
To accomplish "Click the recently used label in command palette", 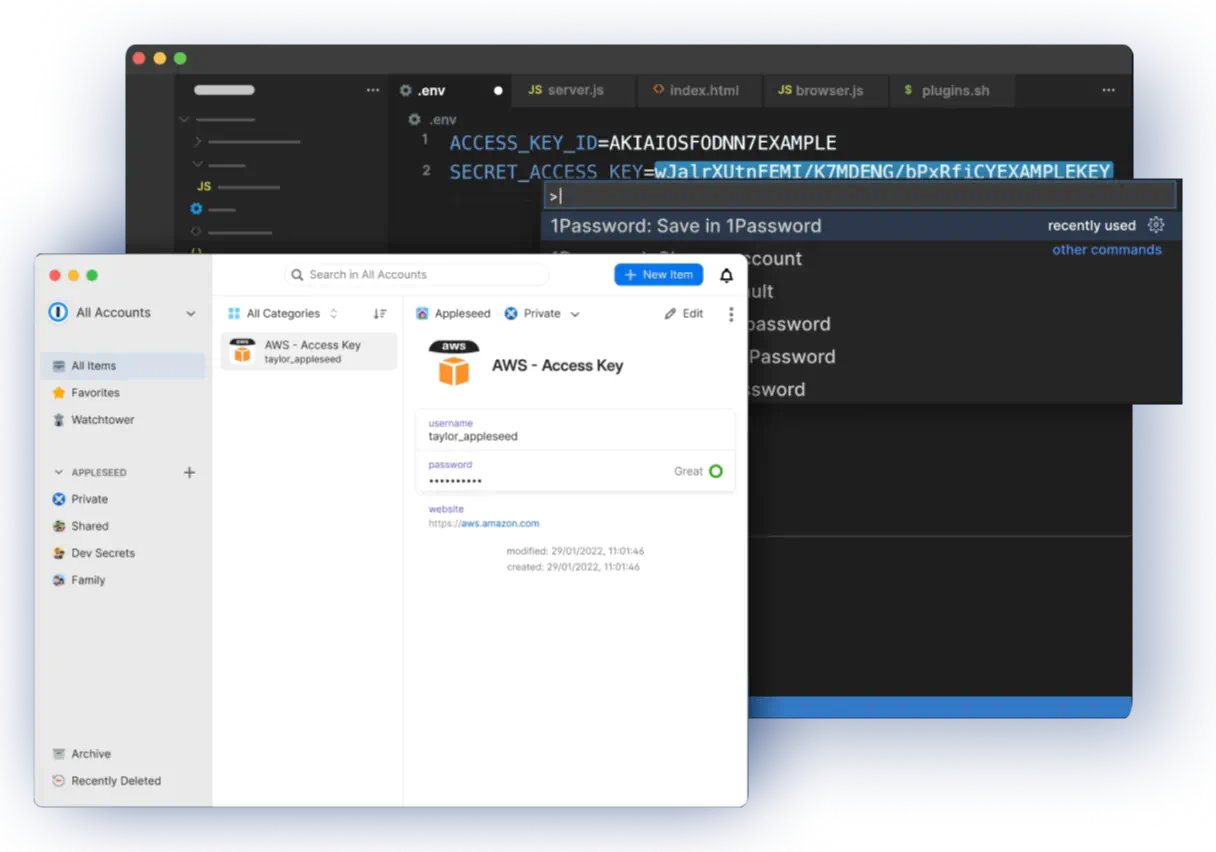I will click(1092, 226).
